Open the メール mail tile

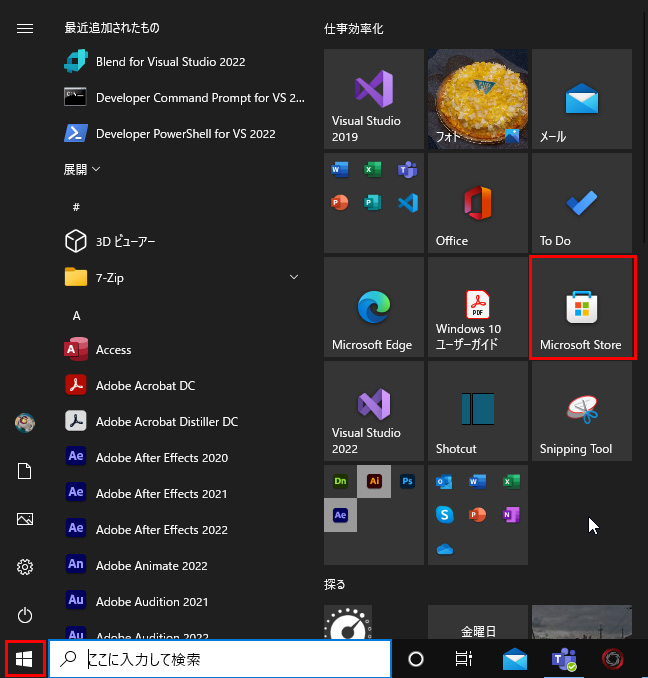(x=582, y=99)
